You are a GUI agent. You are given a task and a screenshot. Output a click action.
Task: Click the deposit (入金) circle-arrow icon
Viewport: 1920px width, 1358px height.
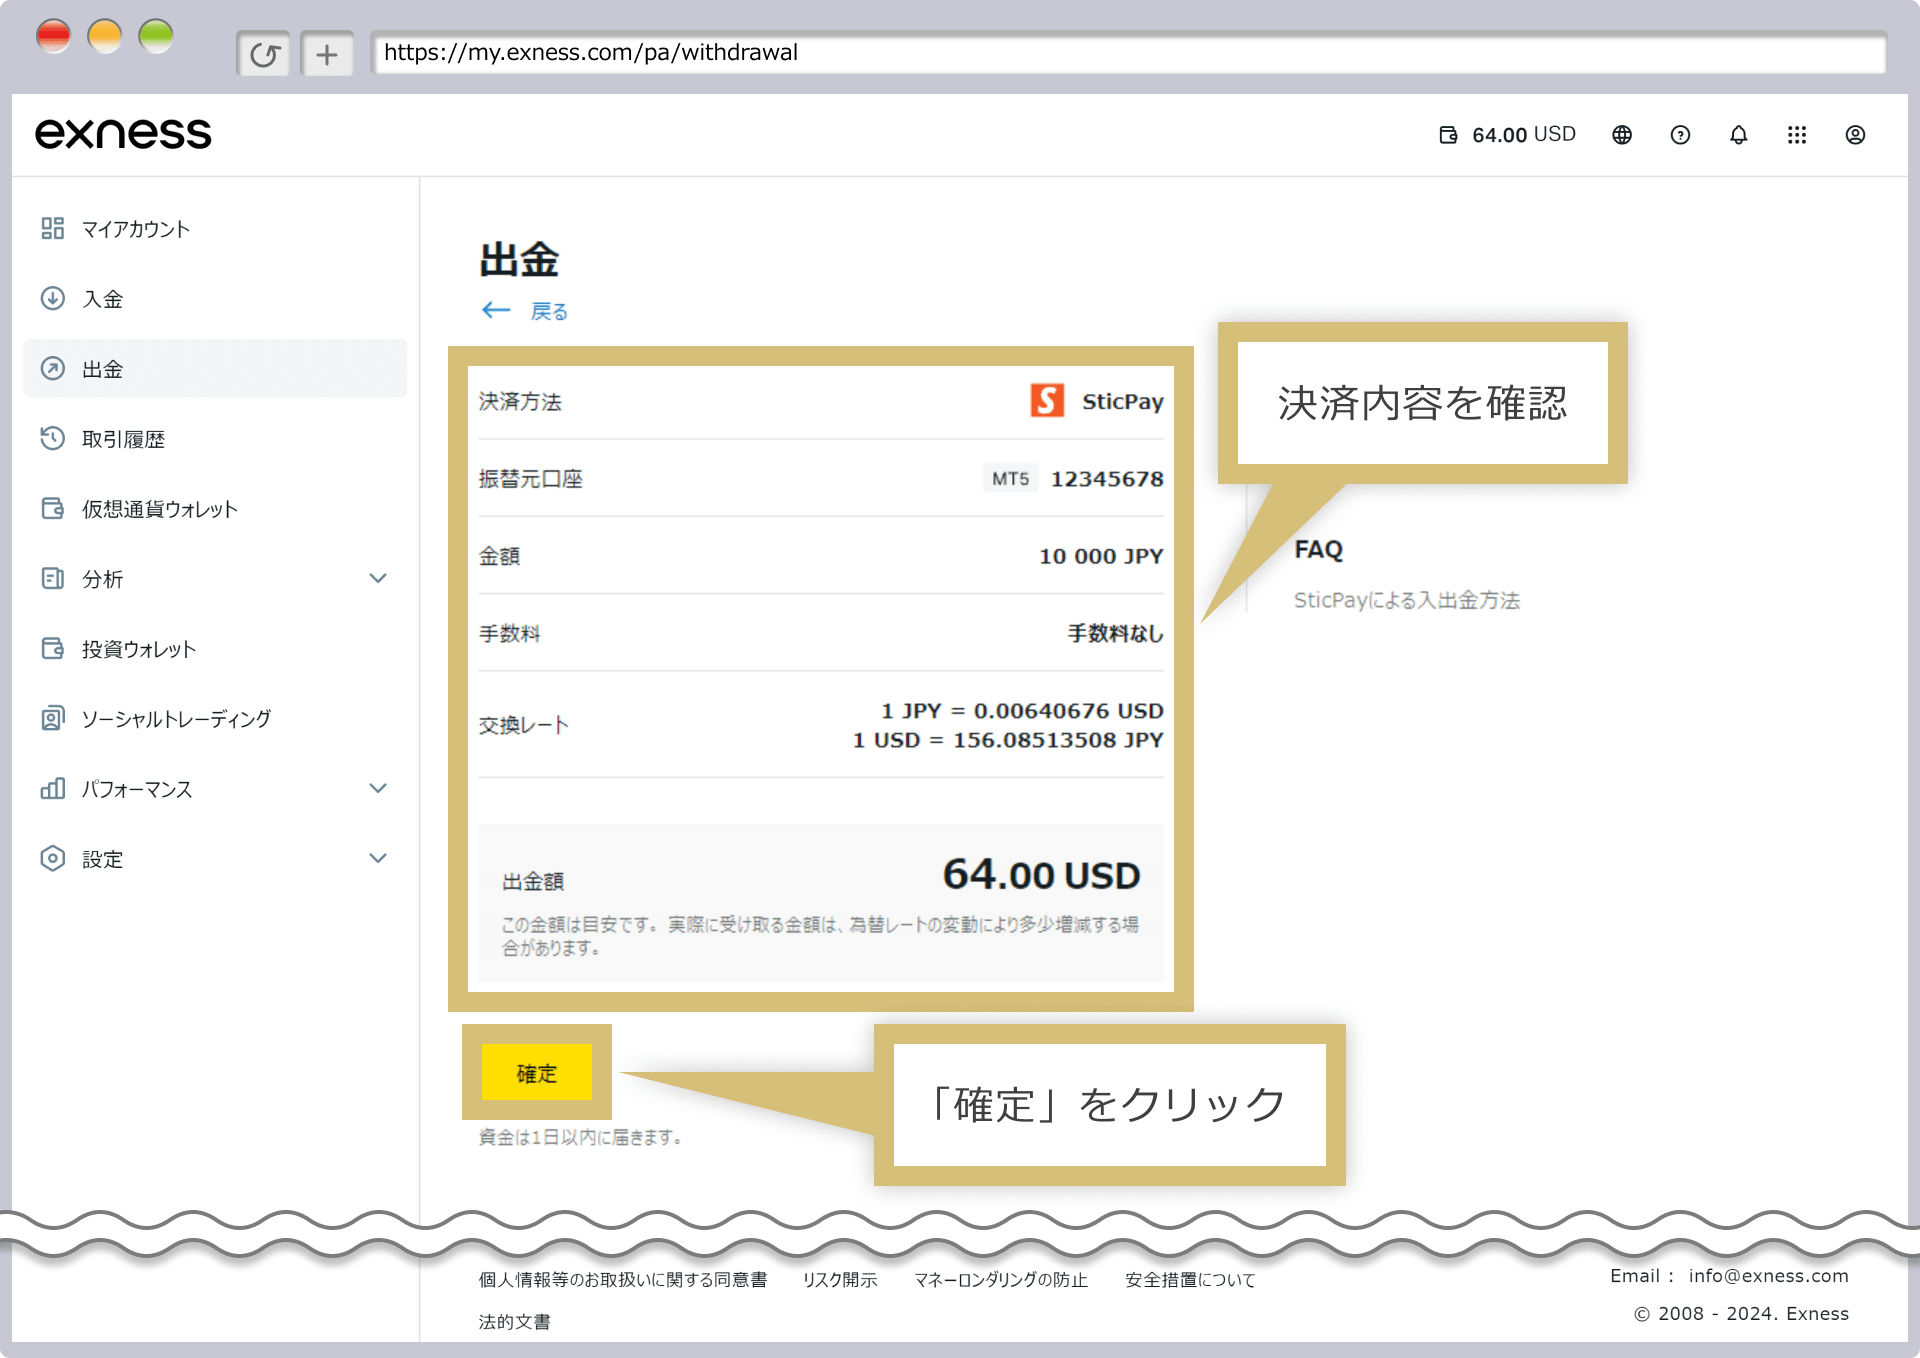[x=53, y=299]
